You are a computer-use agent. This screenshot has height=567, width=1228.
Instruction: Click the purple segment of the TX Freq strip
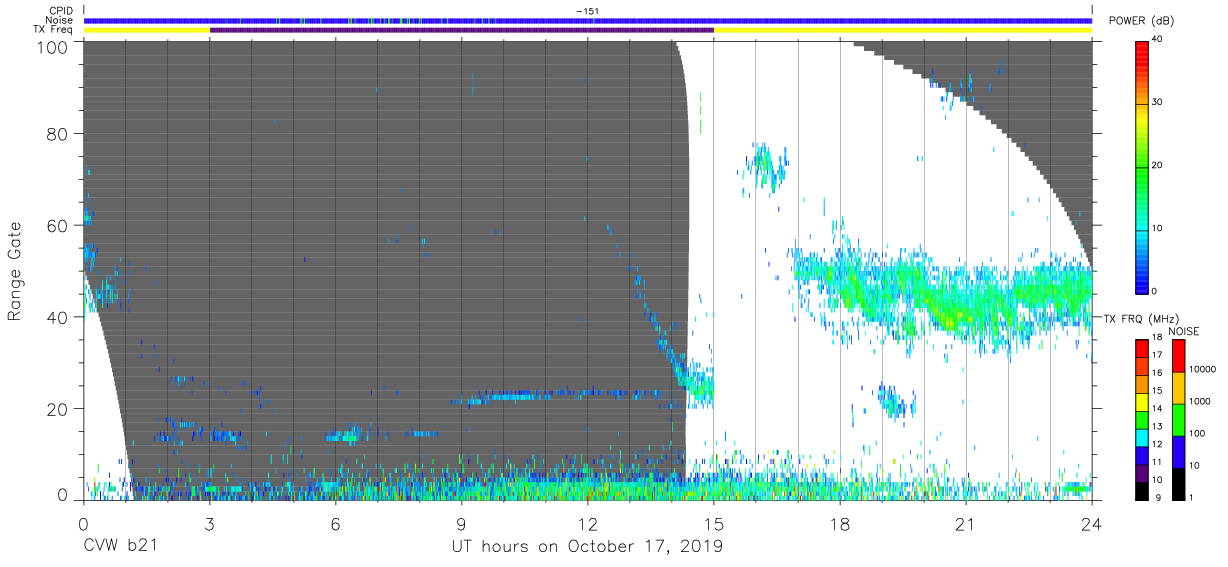[x=461, y=30]
